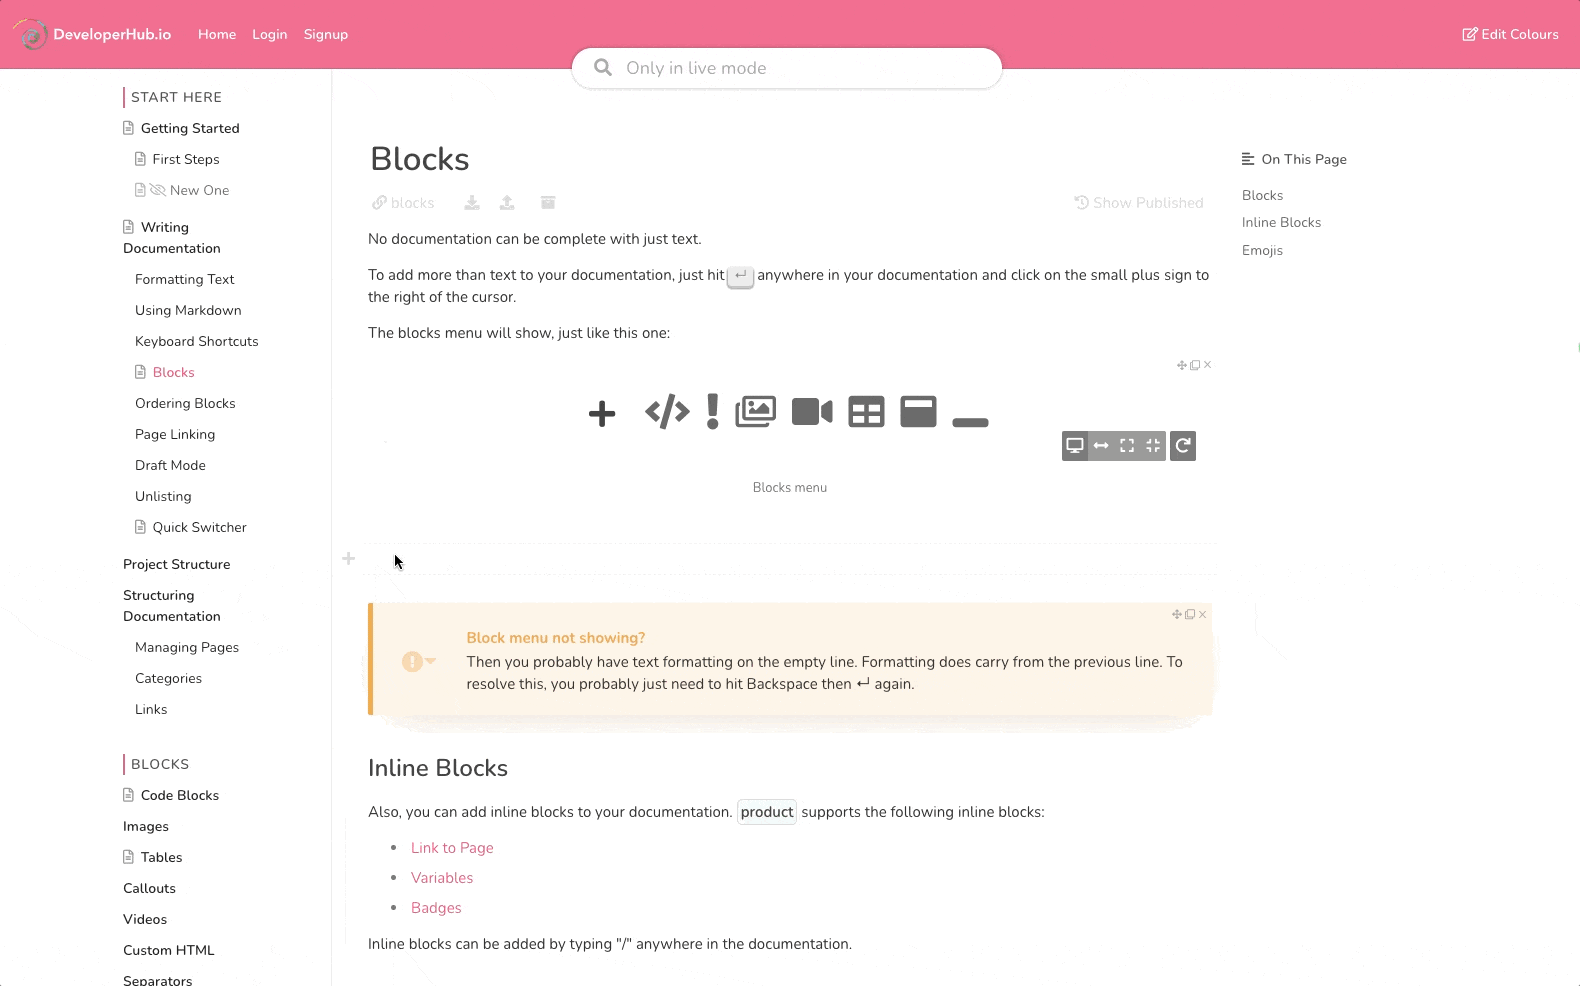Open the callout type dropdown arrow

point(431,661)
